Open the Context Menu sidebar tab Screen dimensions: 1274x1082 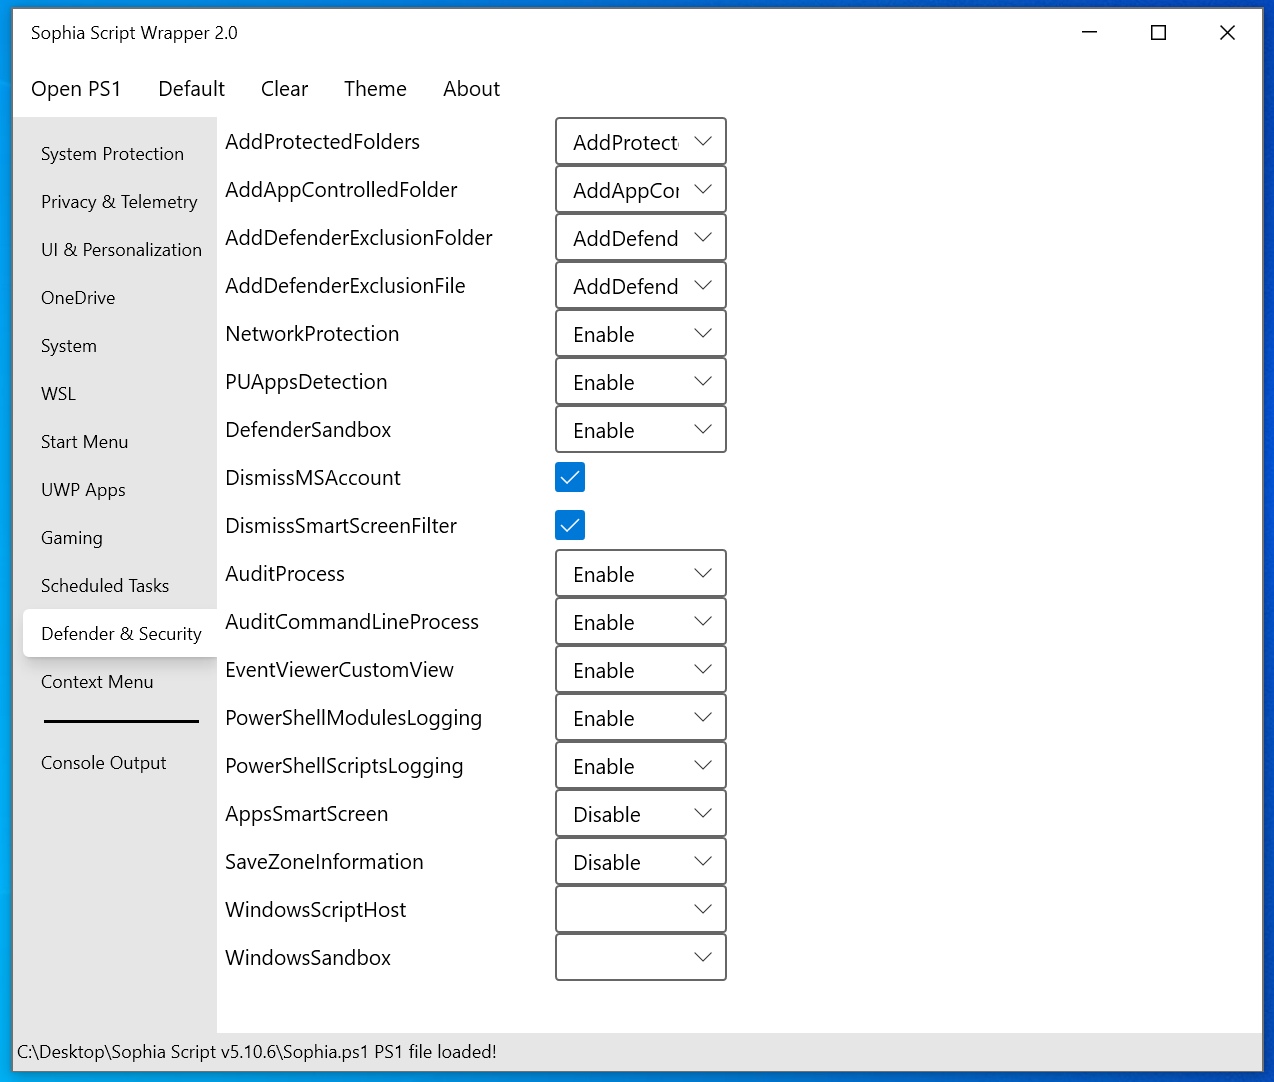tap(120, 682)
